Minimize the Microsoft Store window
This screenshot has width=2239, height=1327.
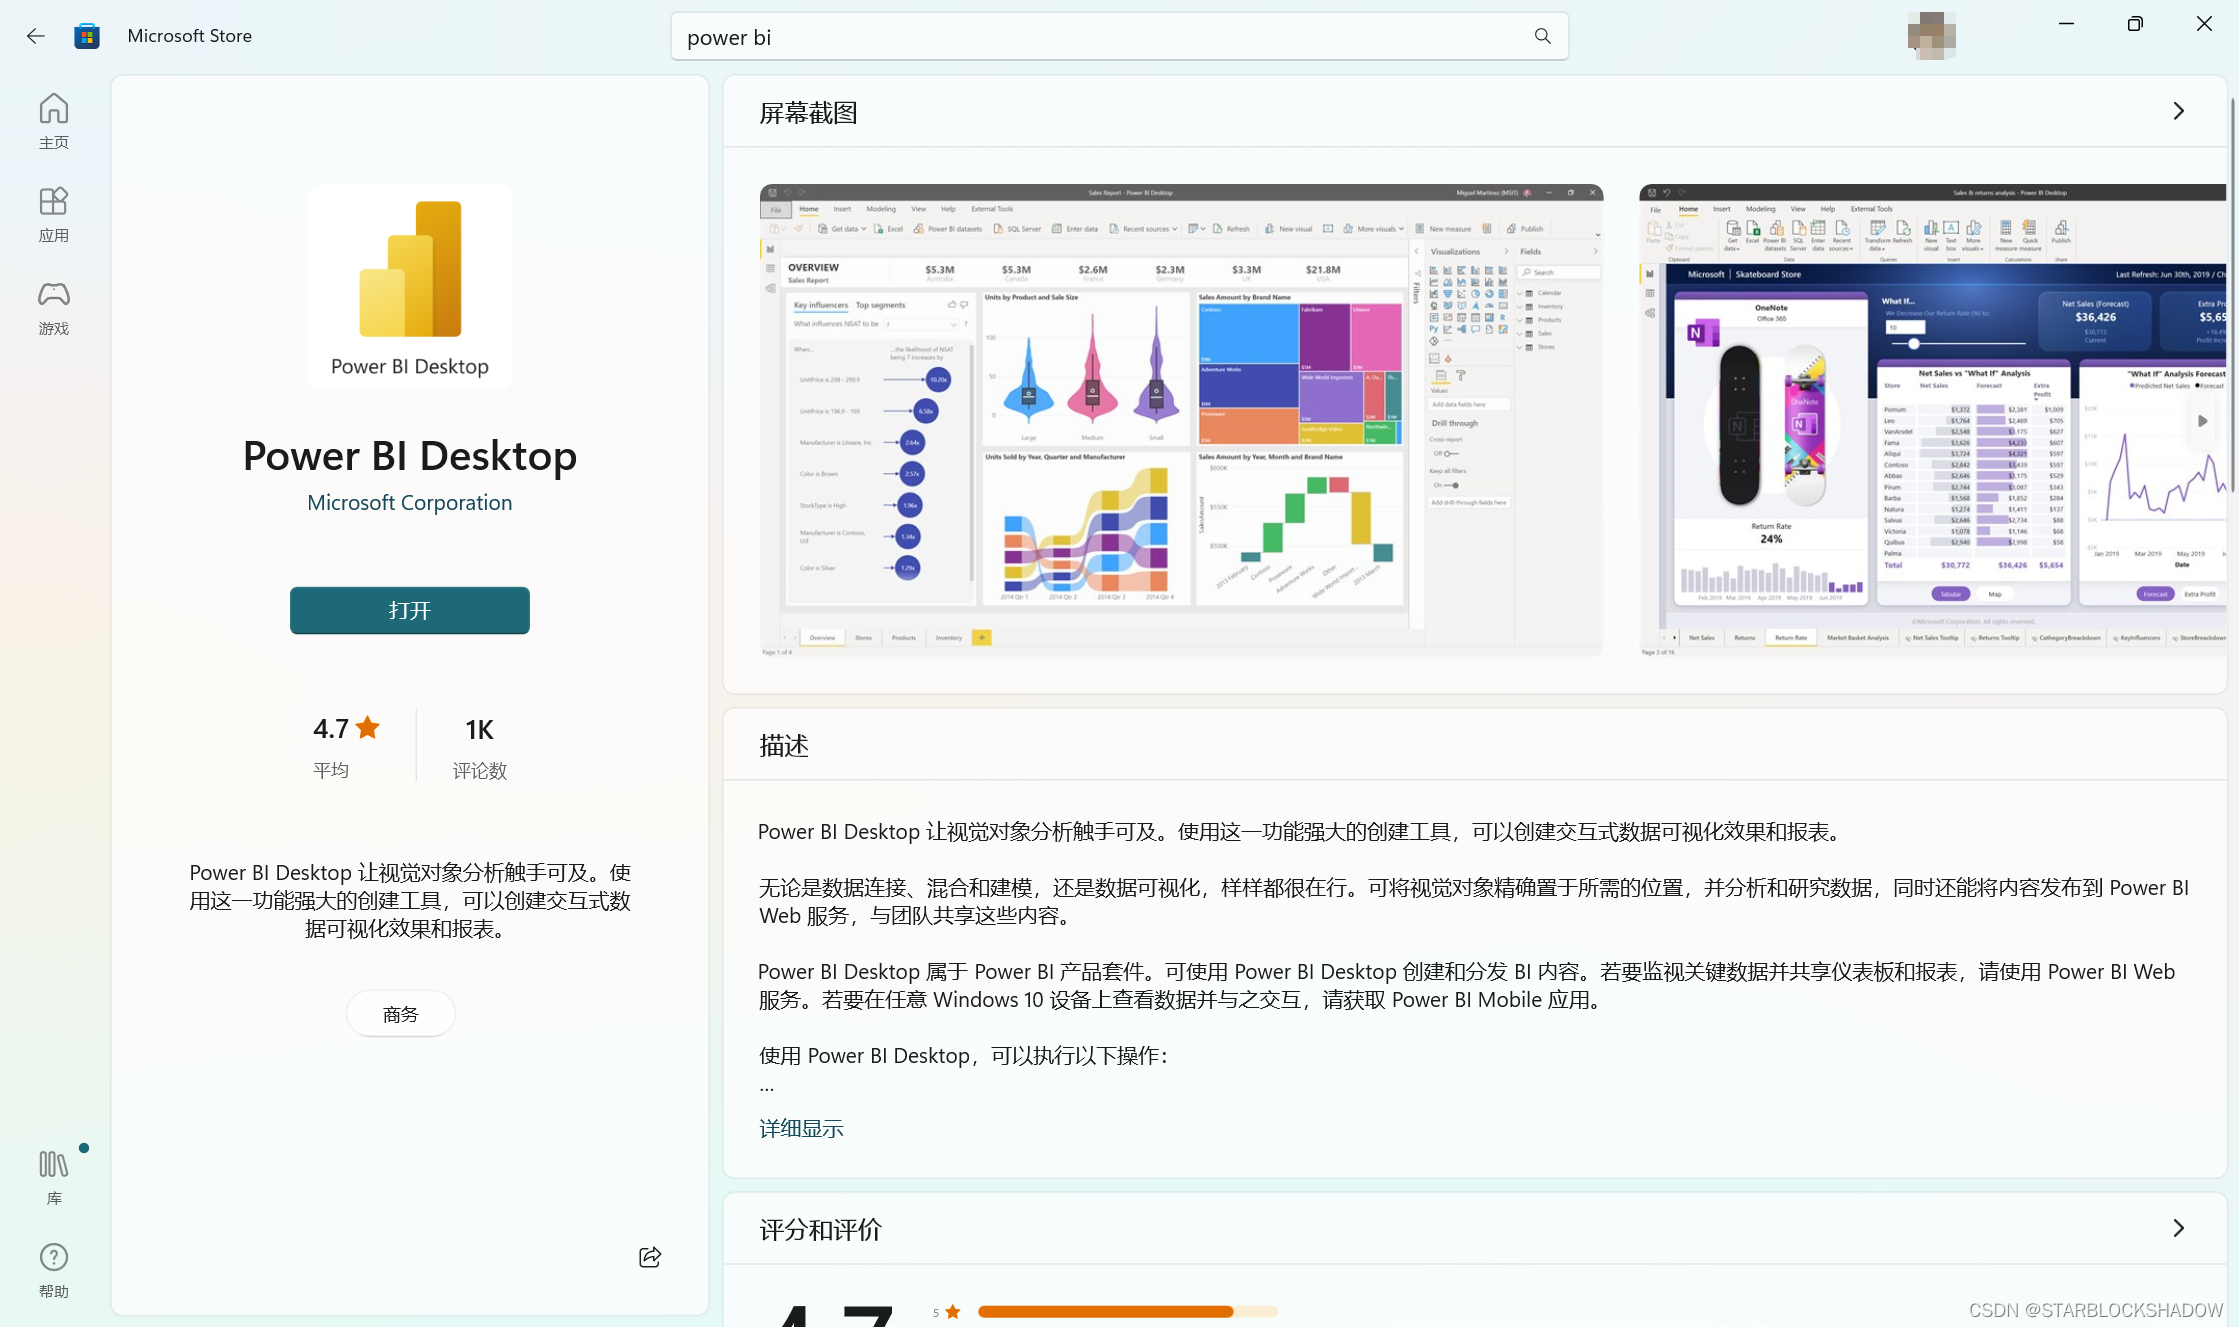click(2066, 24)
